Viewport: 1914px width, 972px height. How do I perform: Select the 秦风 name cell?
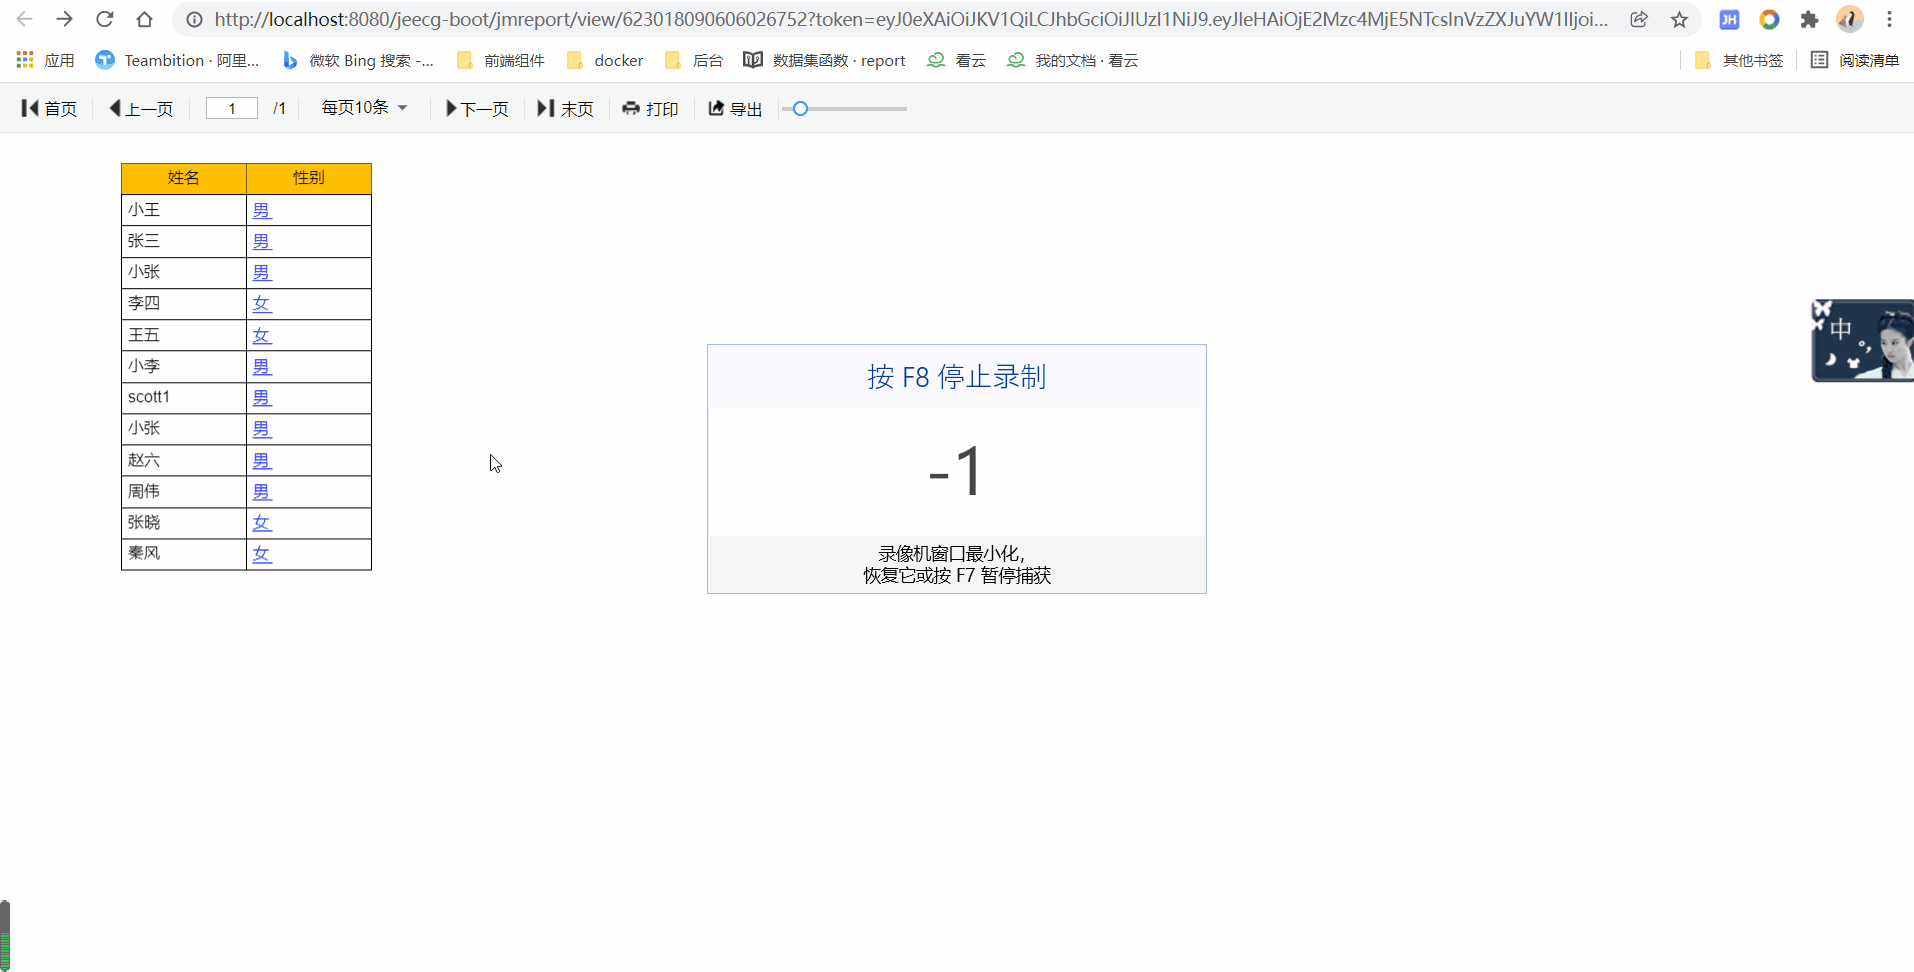tap(184, 553)
